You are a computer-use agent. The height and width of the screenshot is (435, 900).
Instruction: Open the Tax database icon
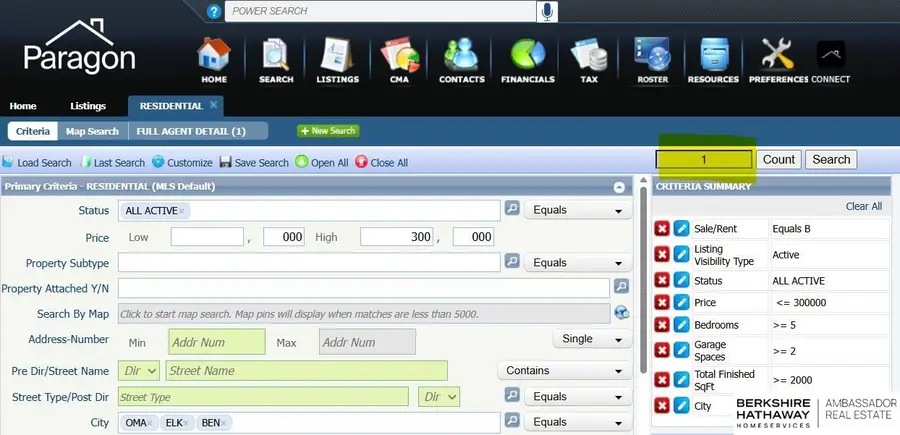point(589,60)
